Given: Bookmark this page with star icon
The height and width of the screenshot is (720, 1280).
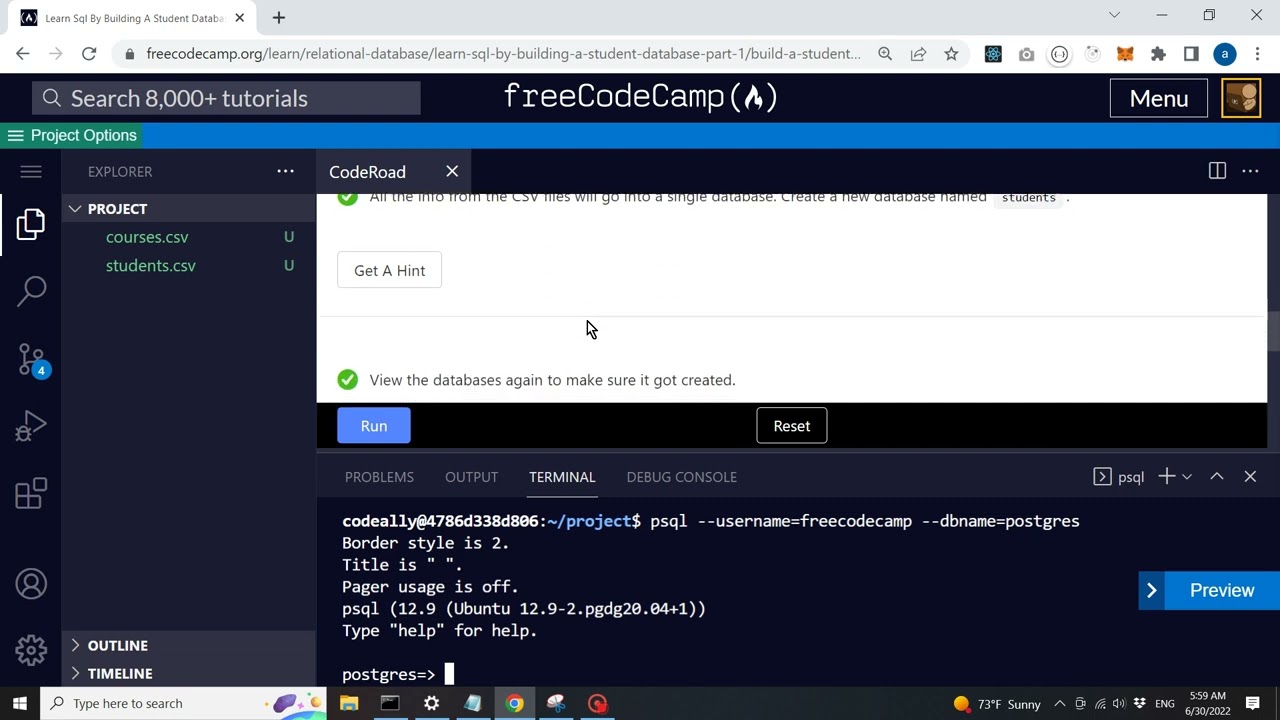Looking at the screenshot, I should click(x=951, y=54).
